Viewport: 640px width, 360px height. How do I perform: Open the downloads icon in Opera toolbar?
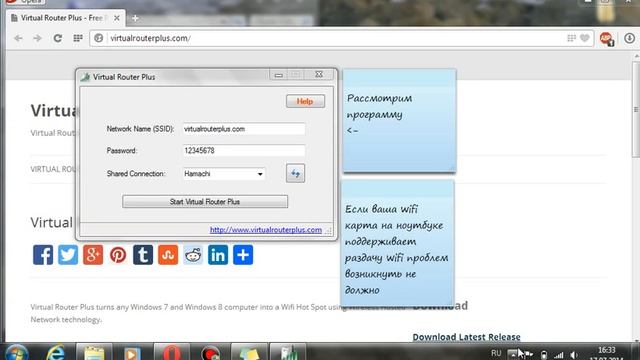click(629, 38)
